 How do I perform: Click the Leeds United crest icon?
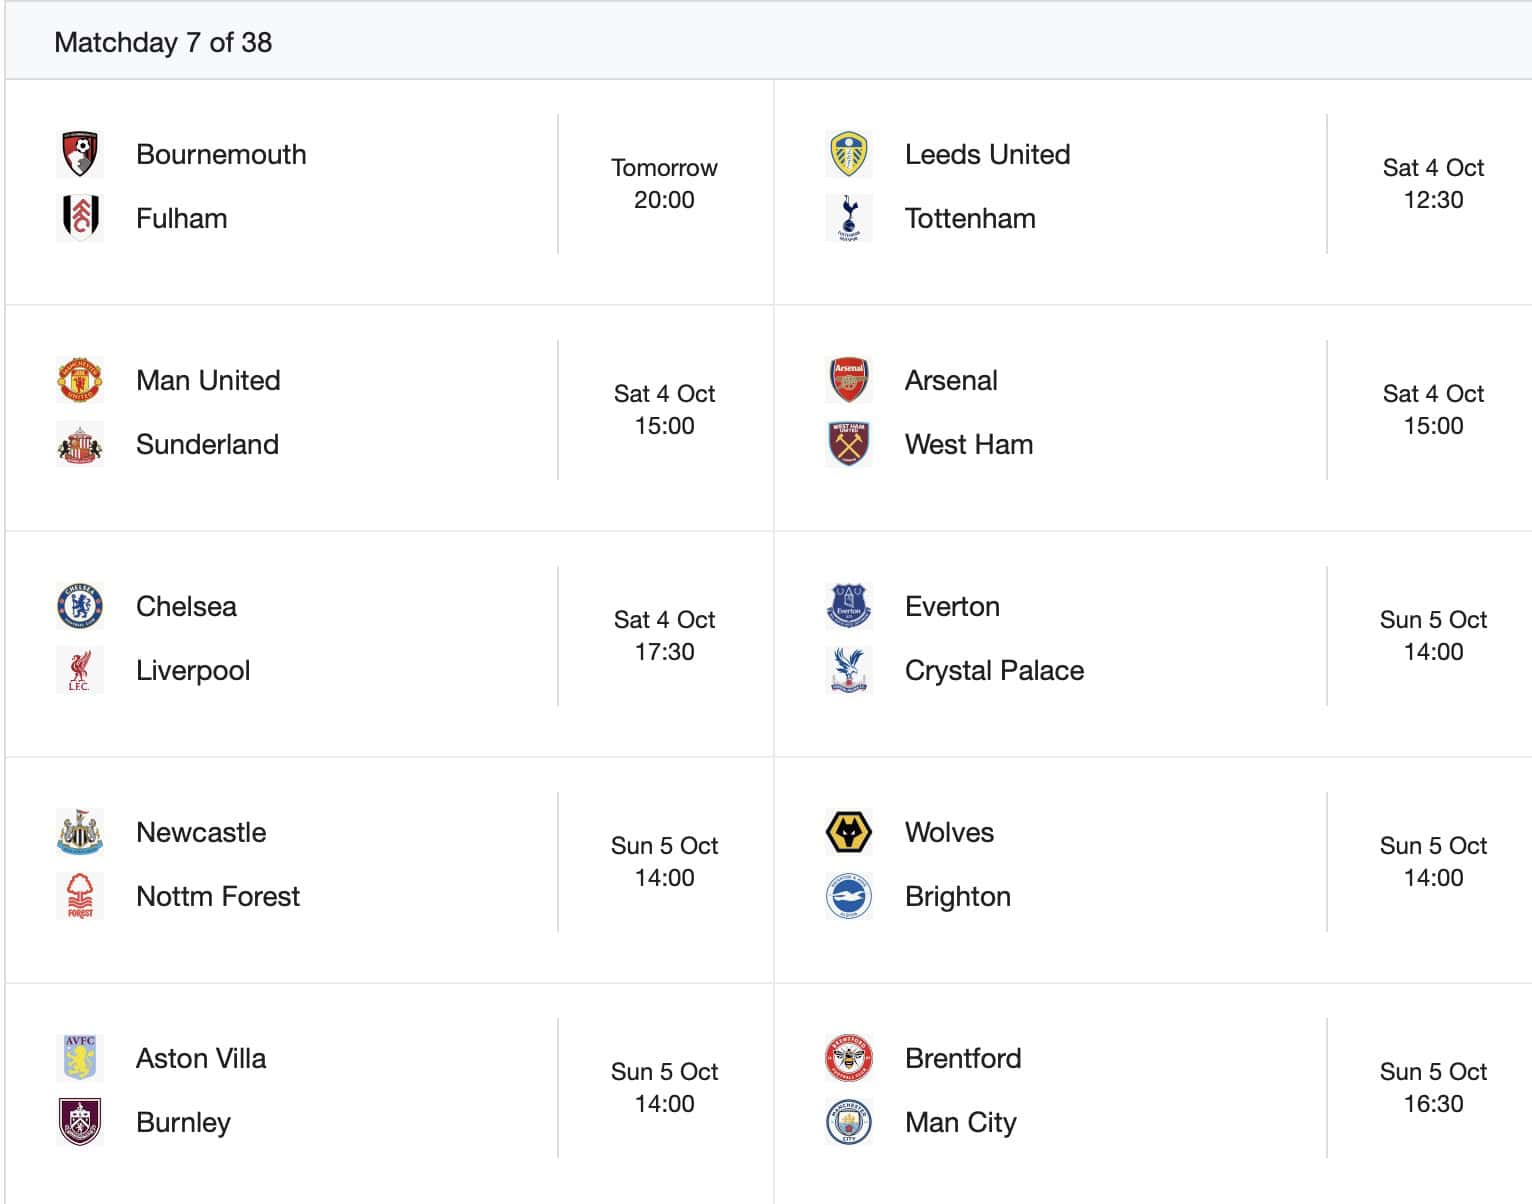click(x=849, y=154)
